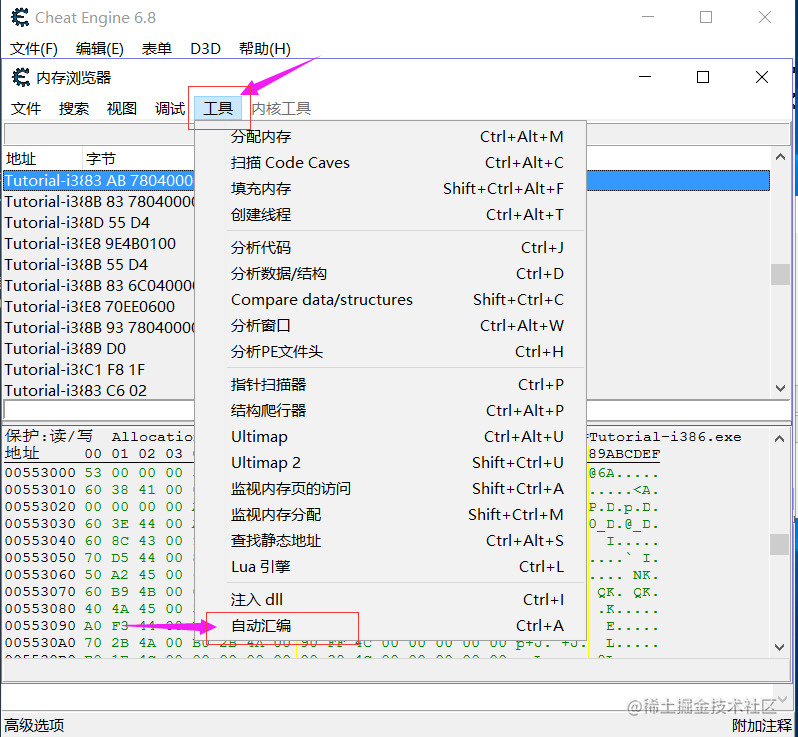Open 文件(F) menu in Cheat Engine main window
This screenshot has width=798, height=737.
click(34, 49)
